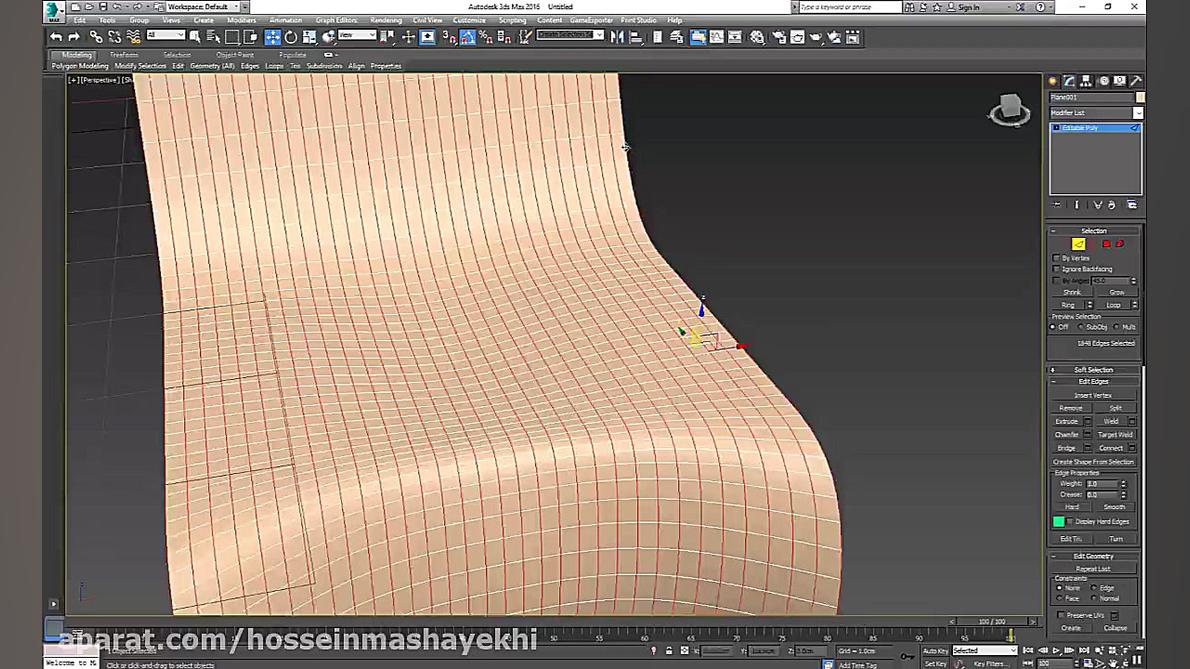Activate Select and Rotate tool
The image size is (1190, 669).
coord(291,36)
